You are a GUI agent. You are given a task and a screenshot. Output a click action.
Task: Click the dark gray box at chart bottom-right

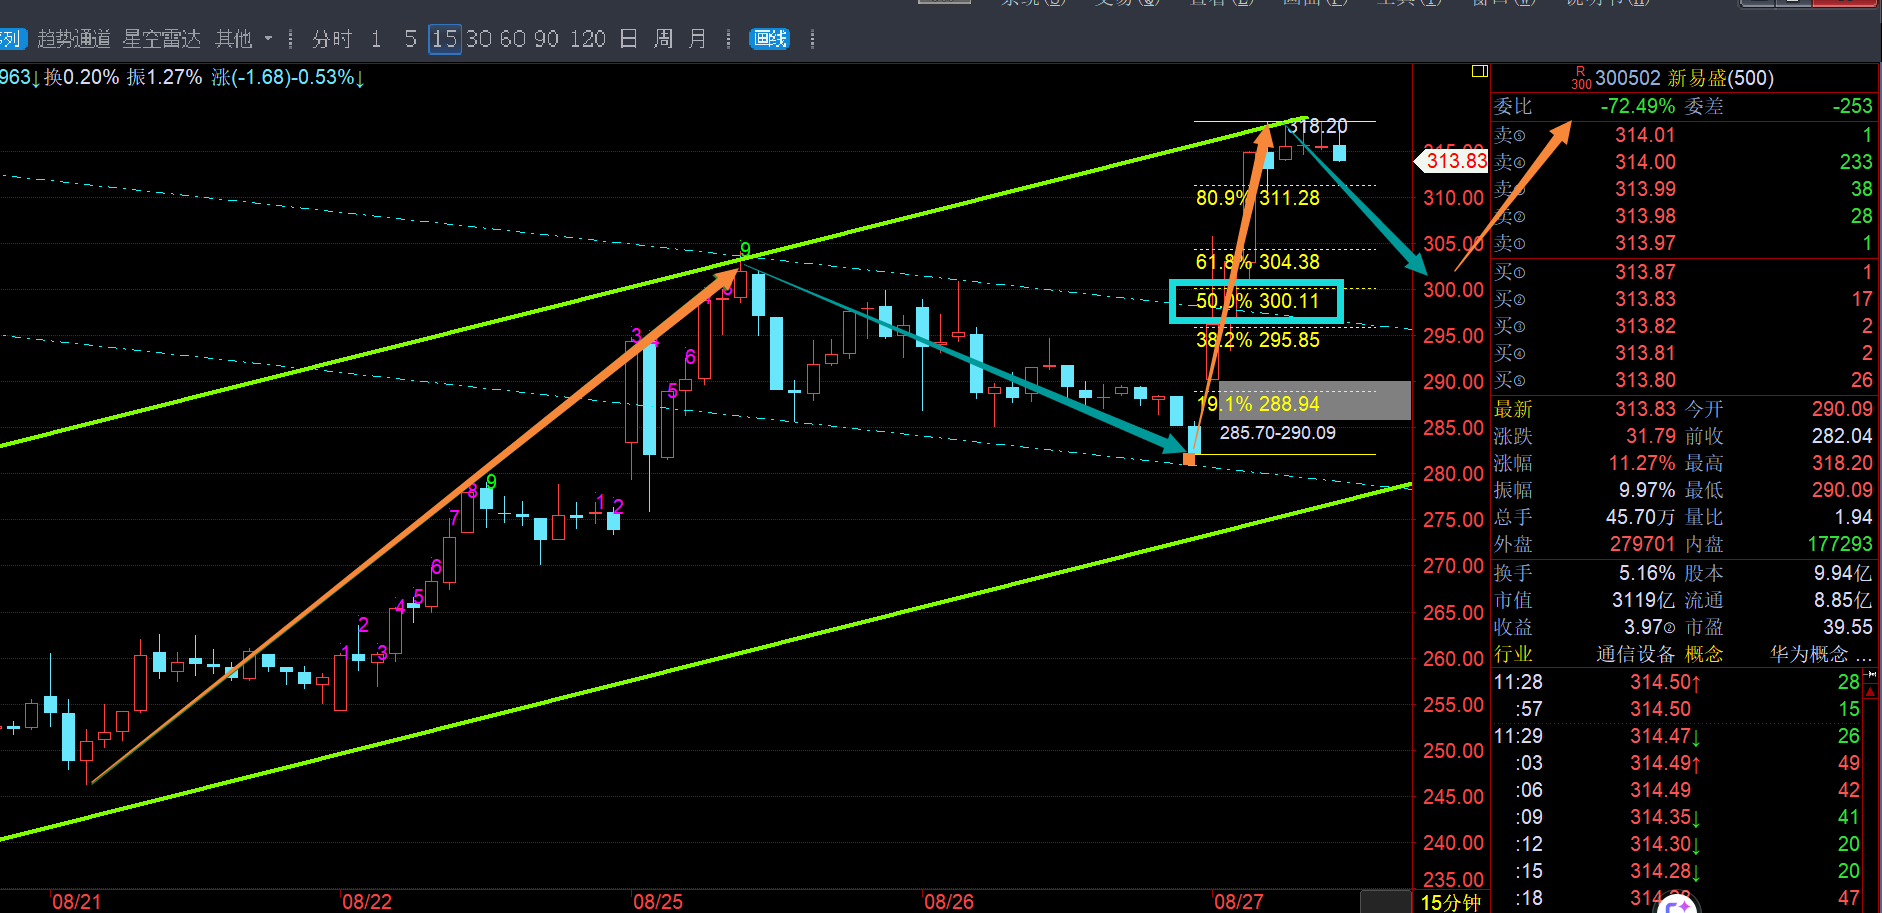(1386, 901)
